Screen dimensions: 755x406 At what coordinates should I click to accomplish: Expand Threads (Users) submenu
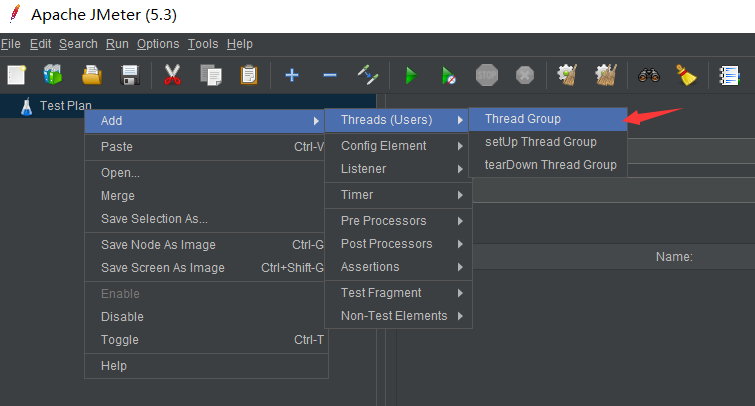coord(397,120)
